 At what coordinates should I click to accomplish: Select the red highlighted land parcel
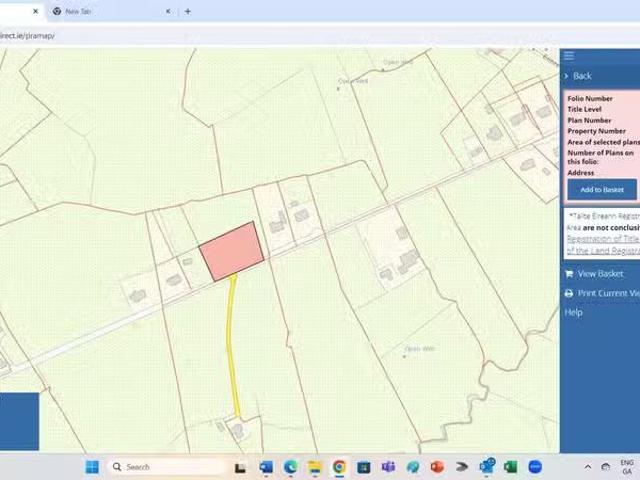click(x=231, y=250)
